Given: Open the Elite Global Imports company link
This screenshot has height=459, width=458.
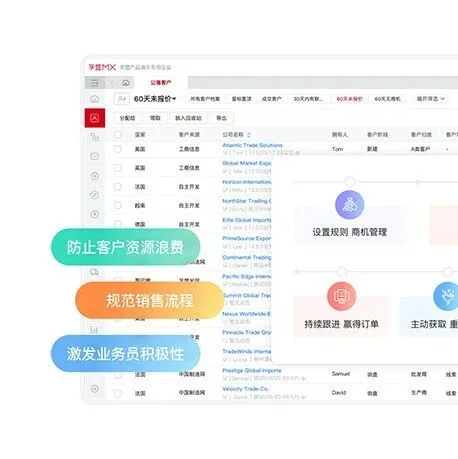Looking at the screenshot, I should coord(247,220).
